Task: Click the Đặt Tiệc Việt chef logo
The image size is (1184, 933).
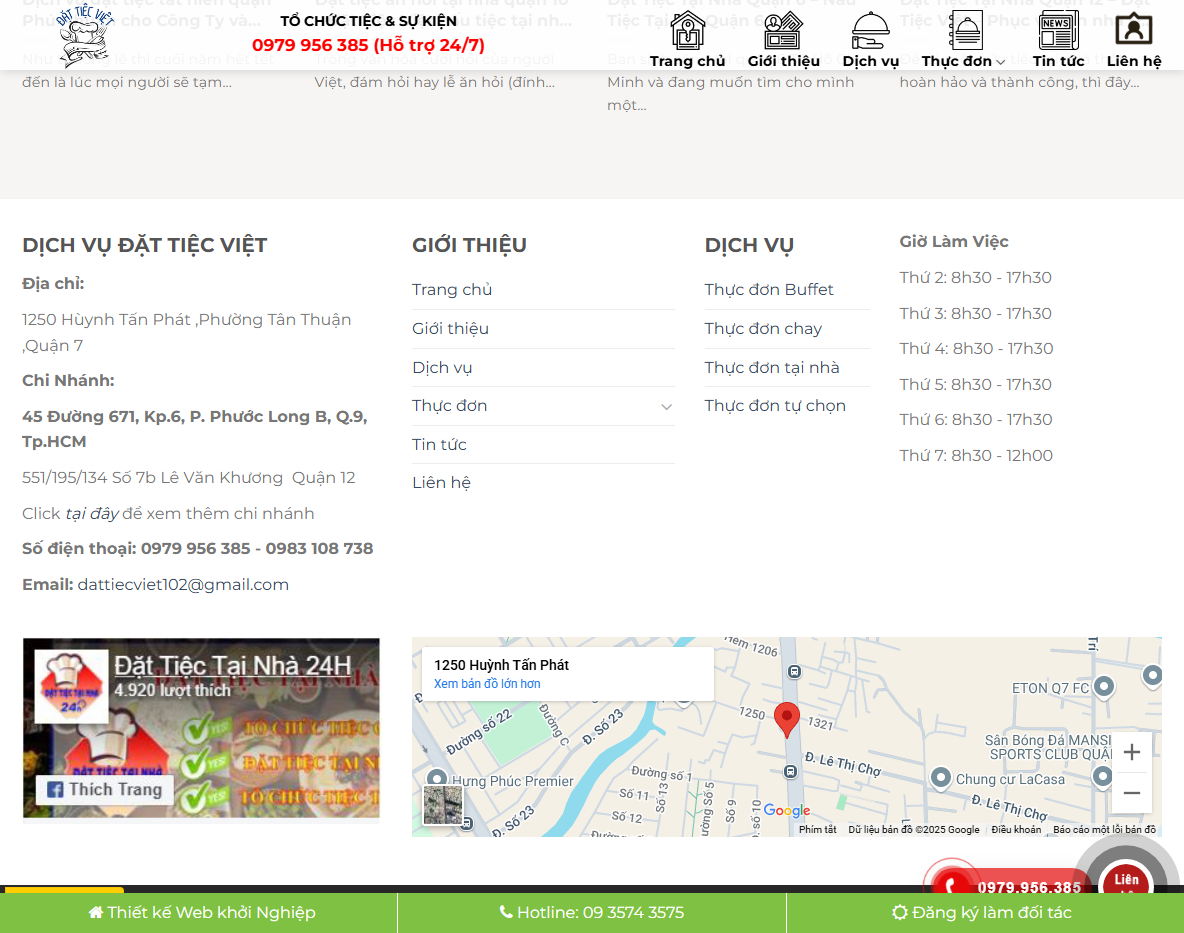Action: click(x=84, y=37)
